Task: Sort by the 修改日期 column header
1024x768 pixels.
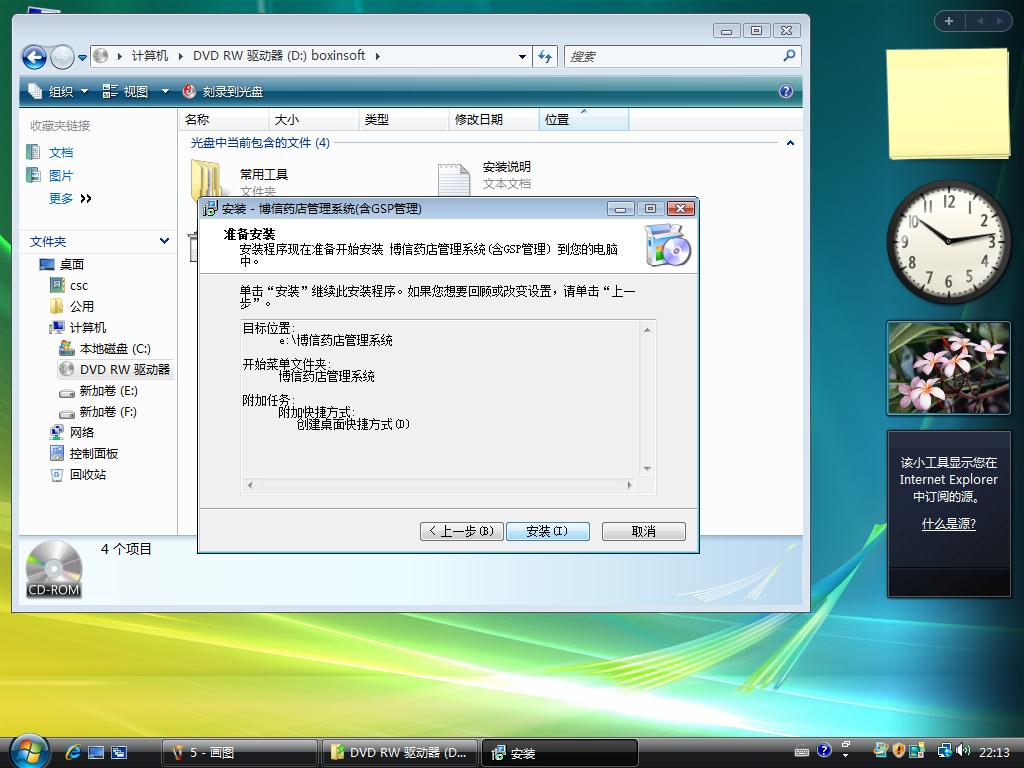Action: point(479,119)
